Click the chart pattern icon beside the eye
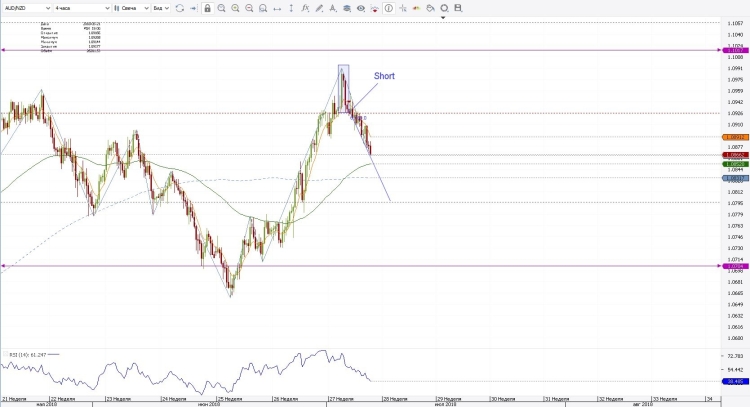This screenshot has width=750, height=407. [375, 8]
